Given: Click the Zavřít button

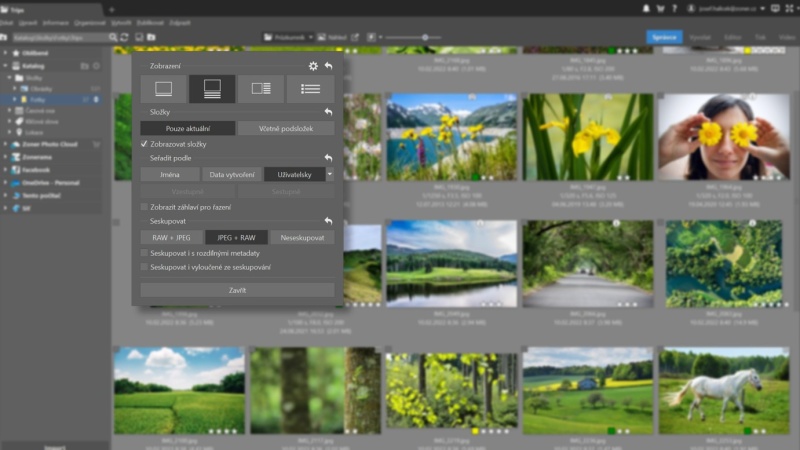Looking at the screenshot, I should point(237,290).
